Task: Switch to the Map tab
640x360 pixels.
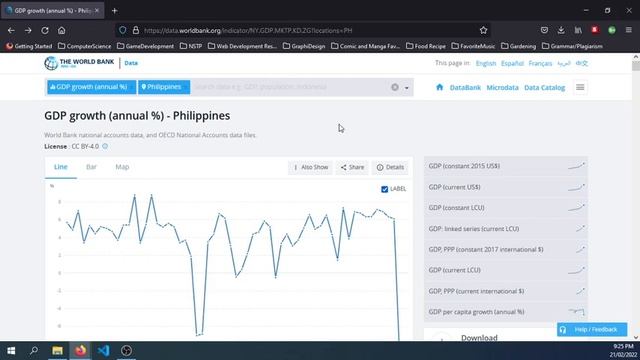Action: (122, 167)
